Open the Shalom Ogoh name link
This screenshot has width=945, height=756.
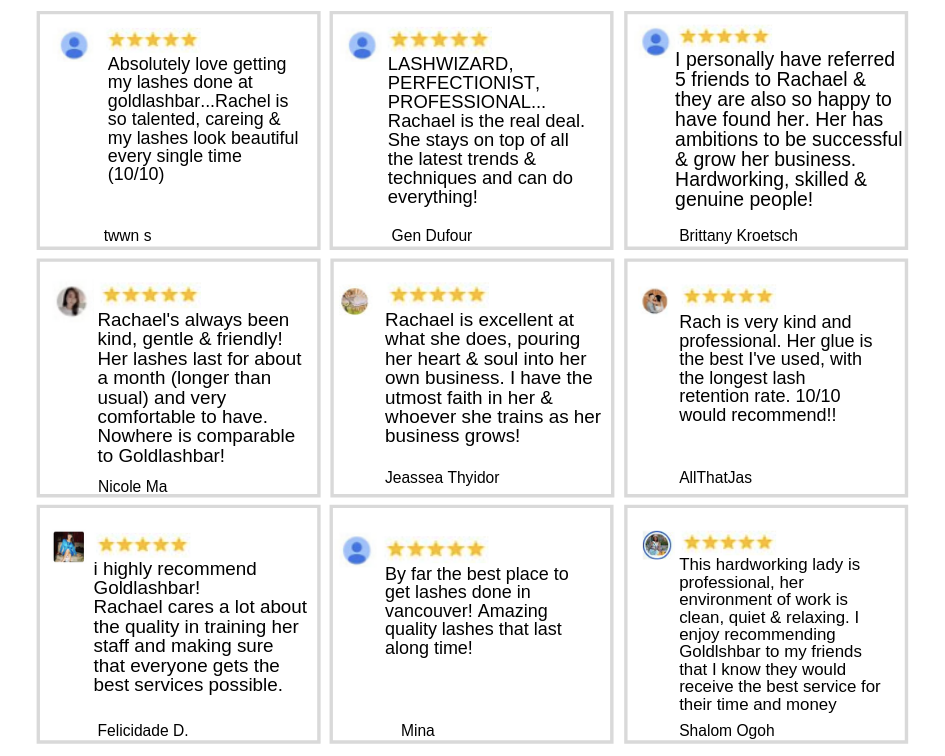coord(726,731)
